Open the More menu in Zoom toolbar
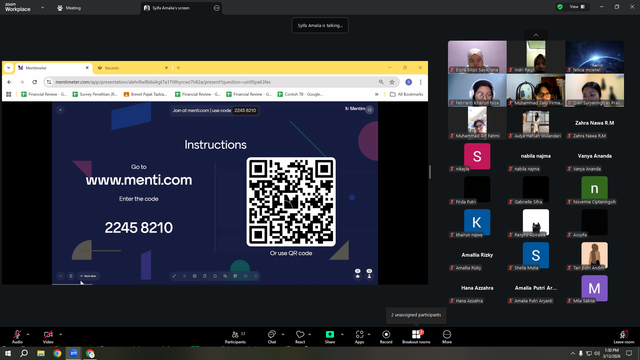Screen dimensions: 640x360 click(x=447, y=337)
